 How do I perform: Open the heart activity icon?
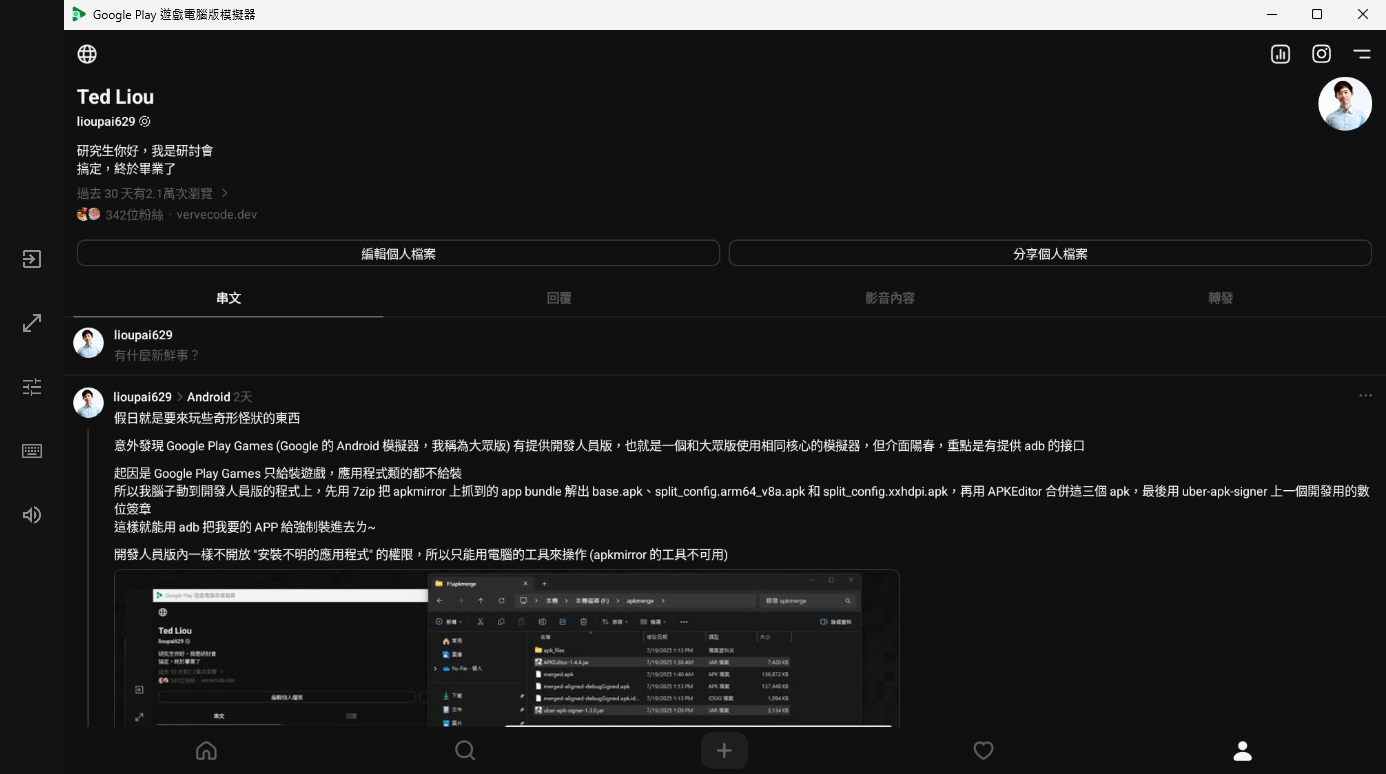[x=983, y=750]
